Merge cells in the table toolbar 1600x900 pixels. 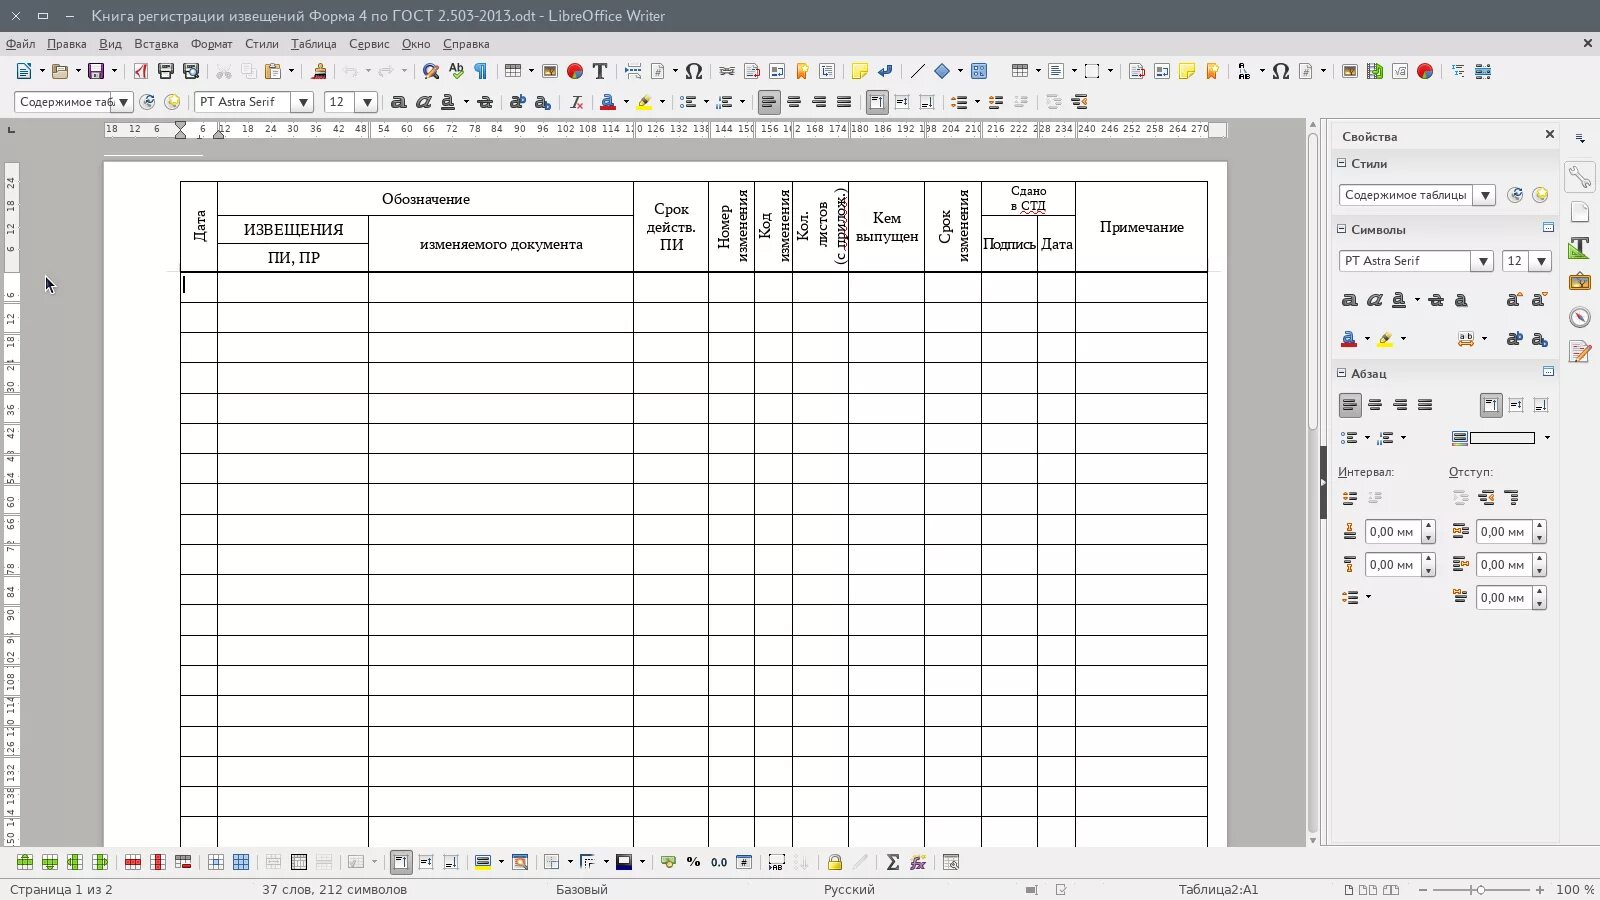pos(273,862)
